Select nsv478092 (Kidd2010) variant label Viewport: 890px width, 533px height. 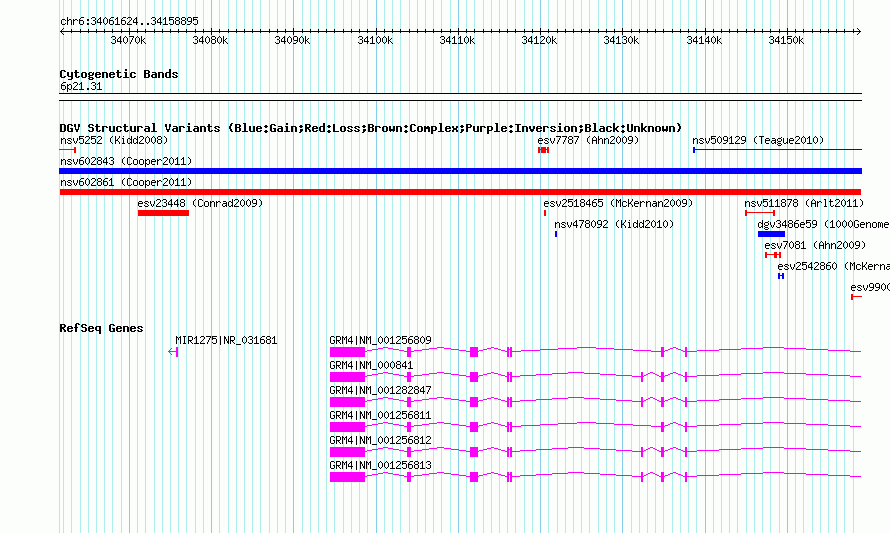coord(614,224)
